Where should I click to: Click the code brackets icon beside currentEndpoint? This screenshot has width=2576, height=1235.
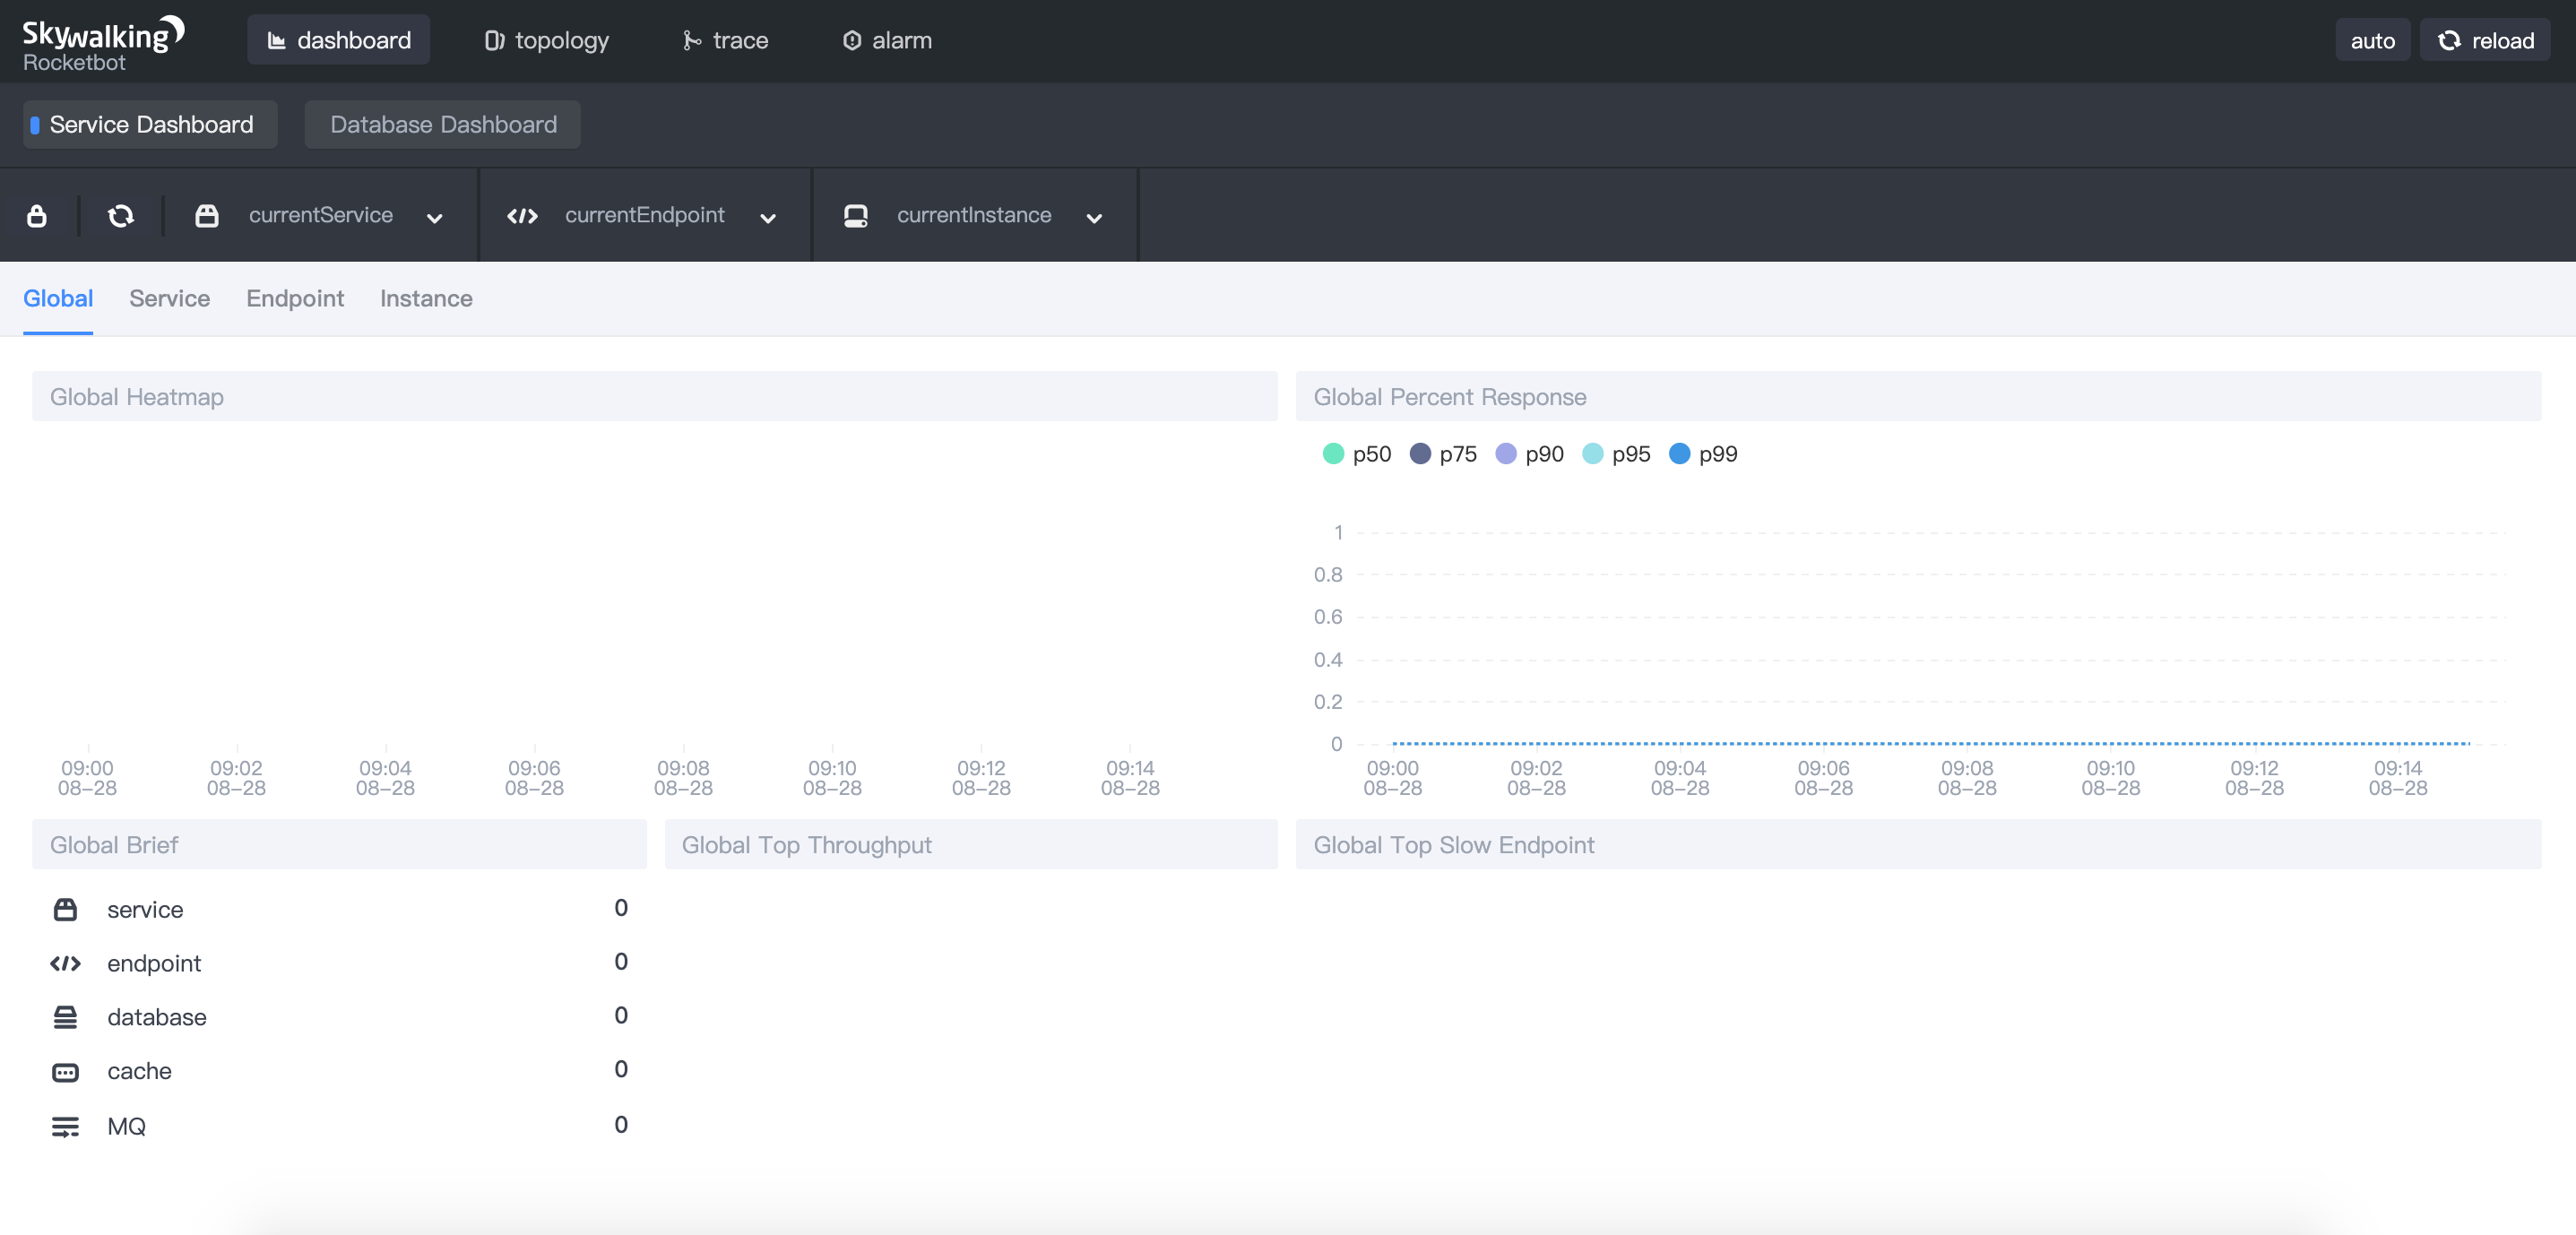click(x=522, y=215)
